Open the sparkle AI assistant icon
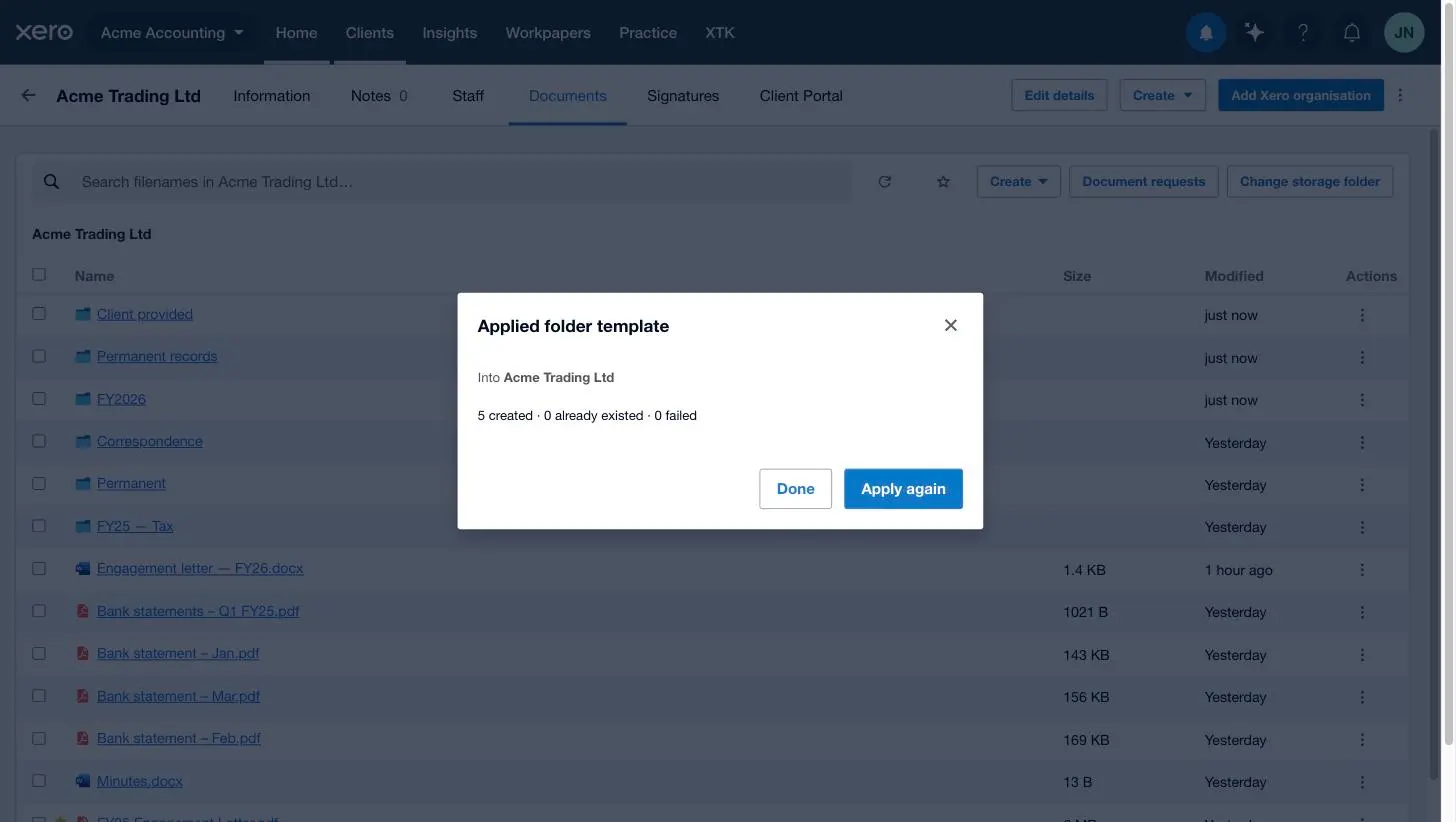Viewport: 1456px width, 822px height. point(1254,32)
